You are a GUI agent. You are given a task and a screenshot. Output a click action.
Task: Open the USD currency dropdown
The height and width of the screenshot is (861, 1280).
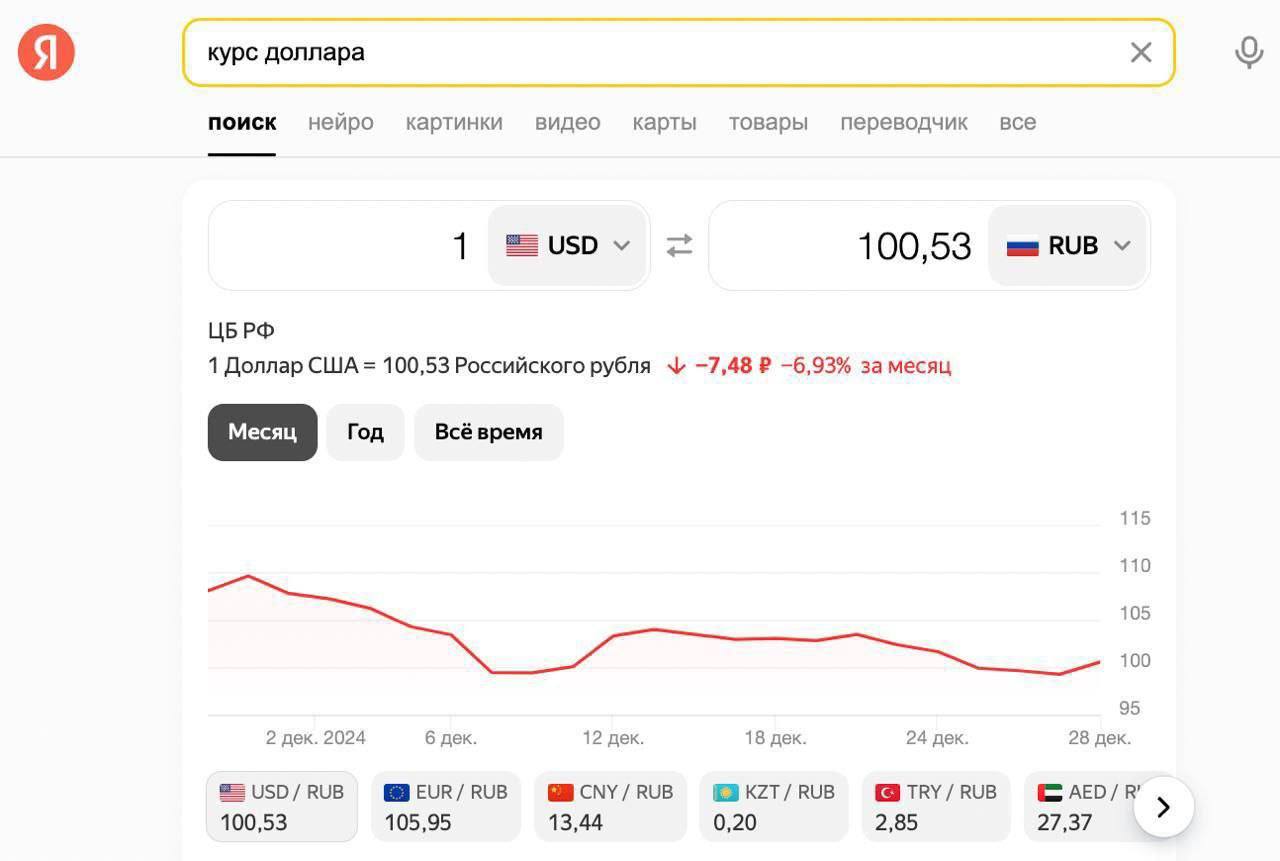click(567, 245)
